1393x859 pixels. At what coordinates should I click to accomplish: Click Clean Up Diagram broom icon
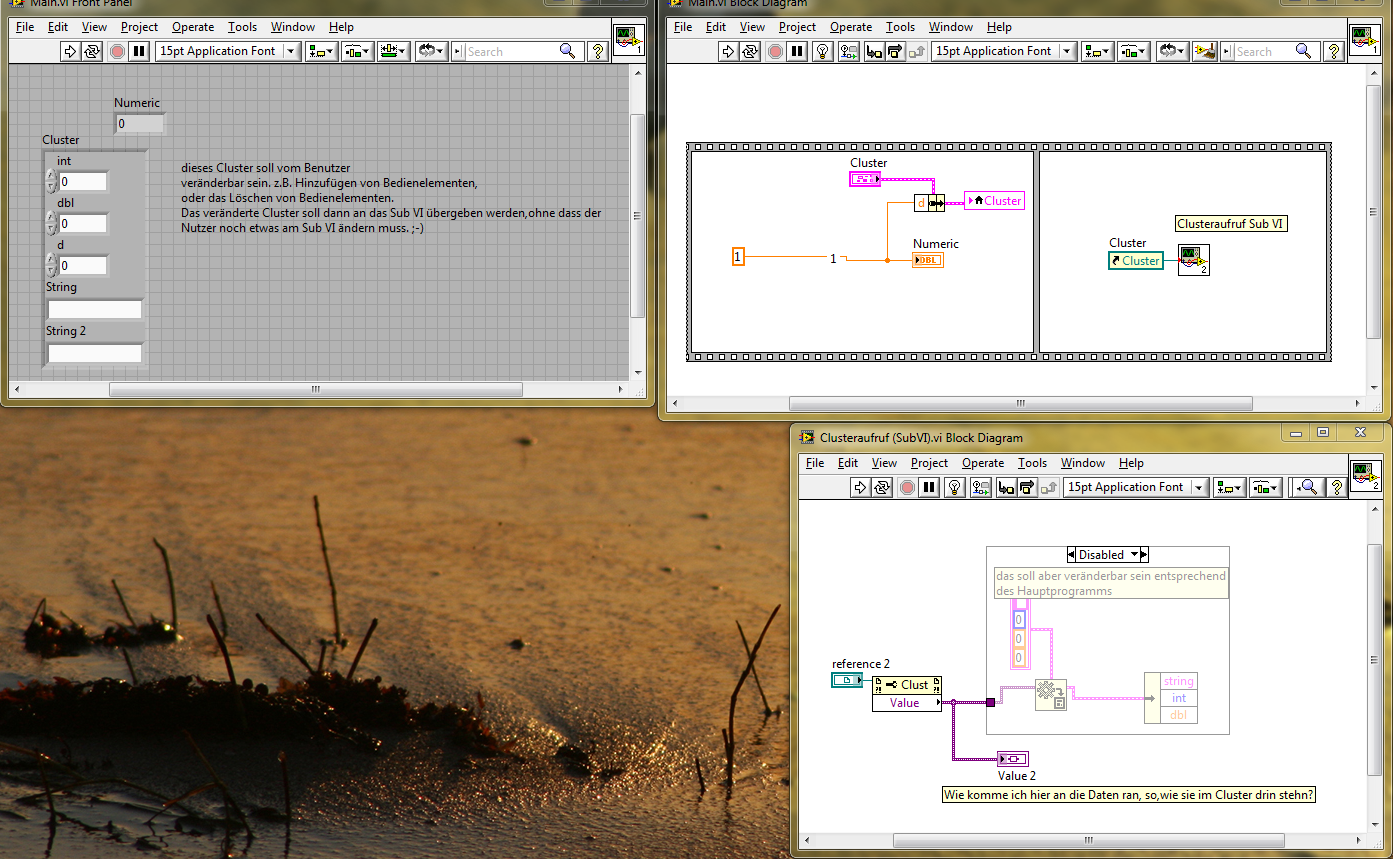tap(1205, 51)
